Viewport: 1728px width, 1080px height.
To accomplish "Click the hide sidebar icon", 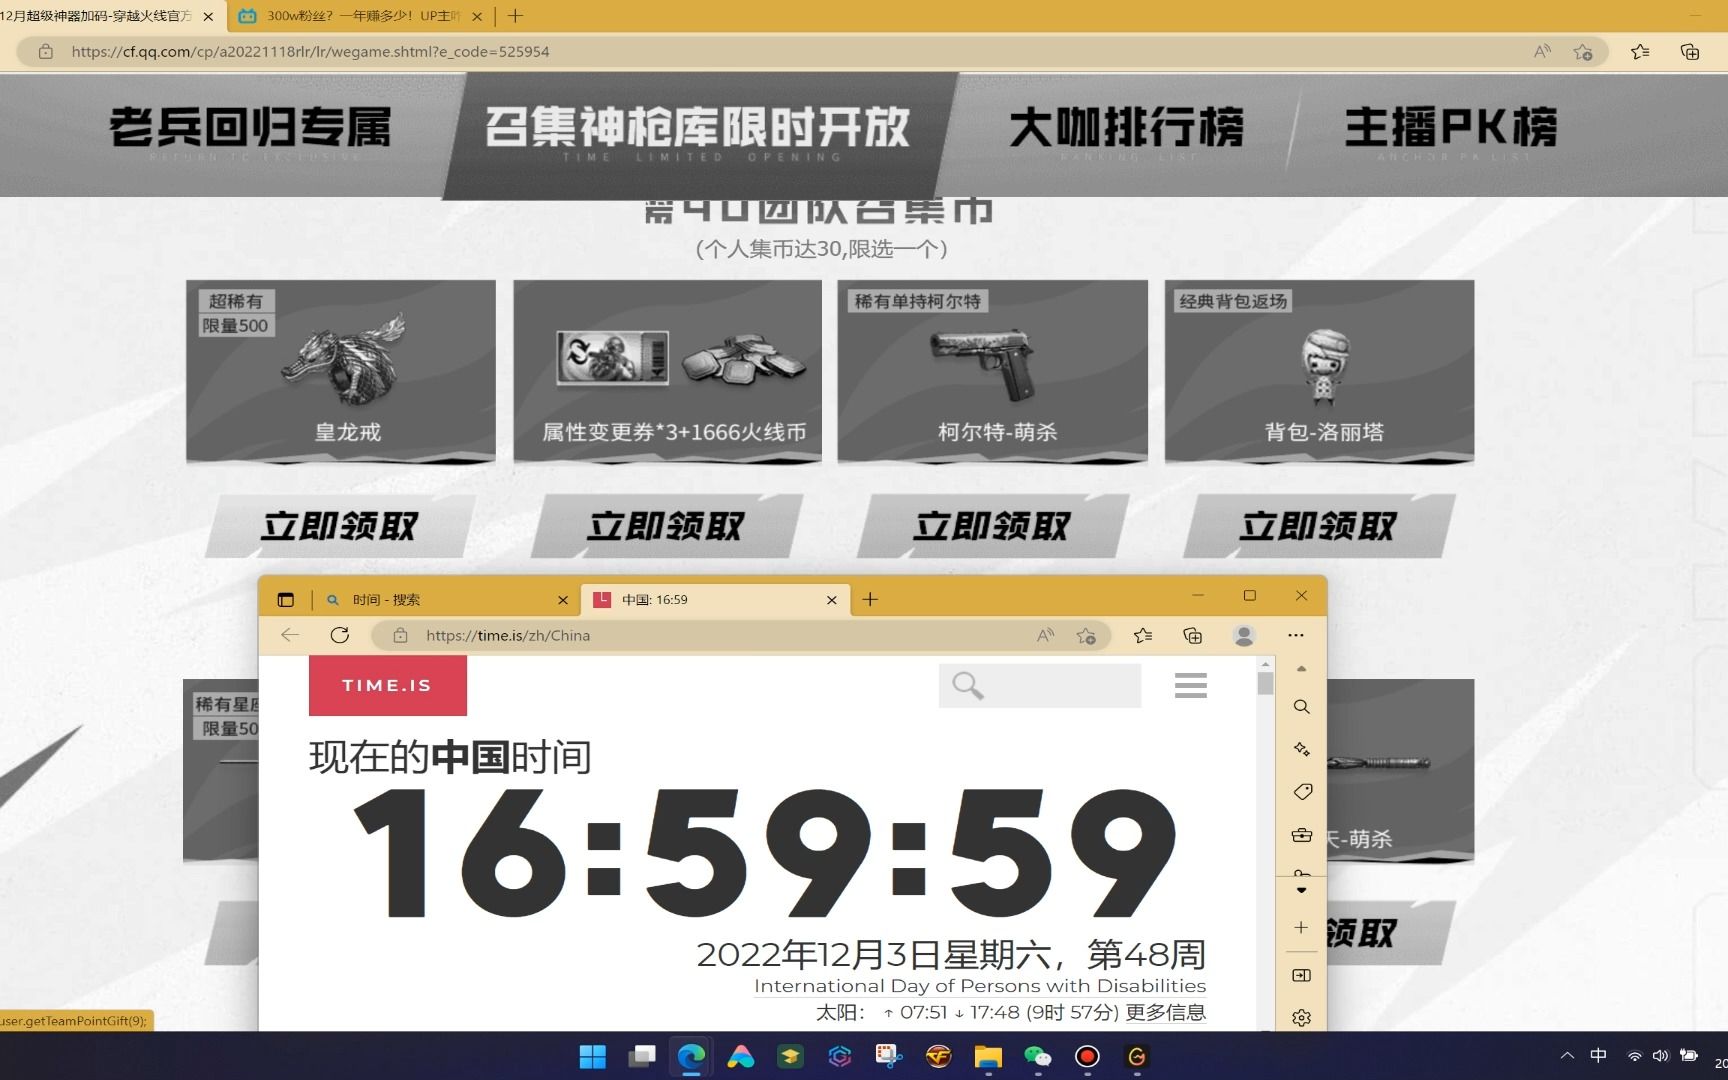I will (1301, 975).
